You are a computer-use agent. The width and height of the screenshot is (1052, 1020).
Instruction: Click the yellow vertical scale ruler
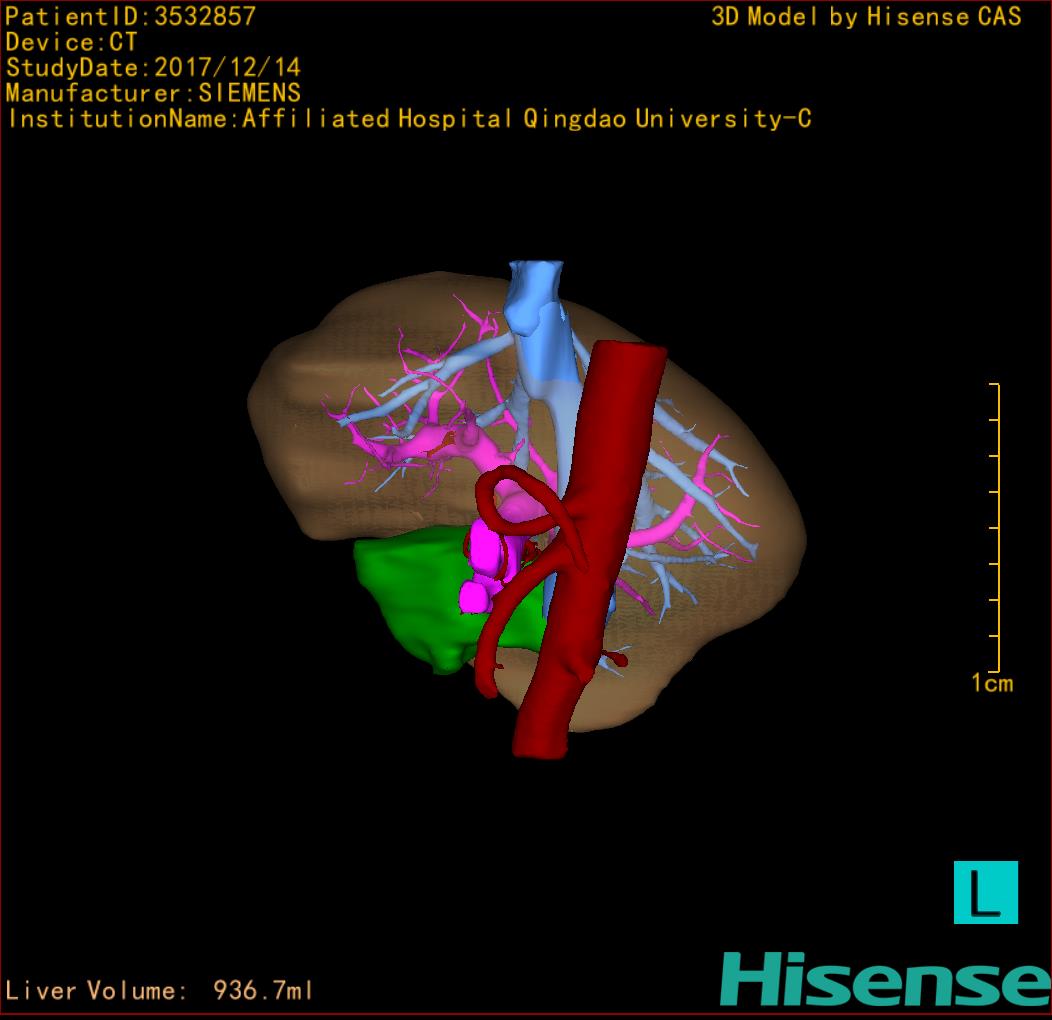(x=996, y=528)
